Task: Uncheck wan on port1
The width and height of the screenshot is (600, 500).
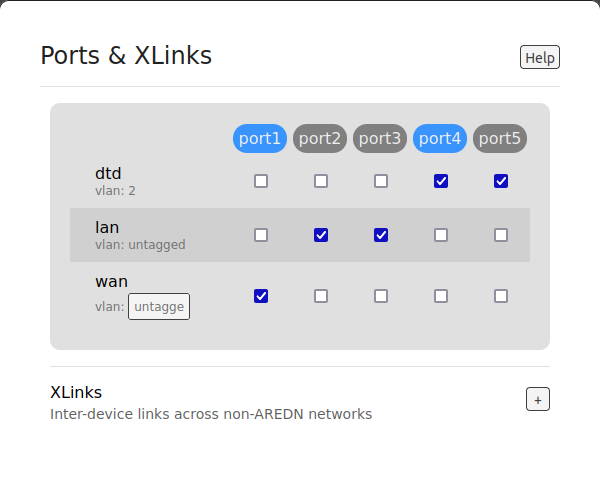Action: [261, 296]
